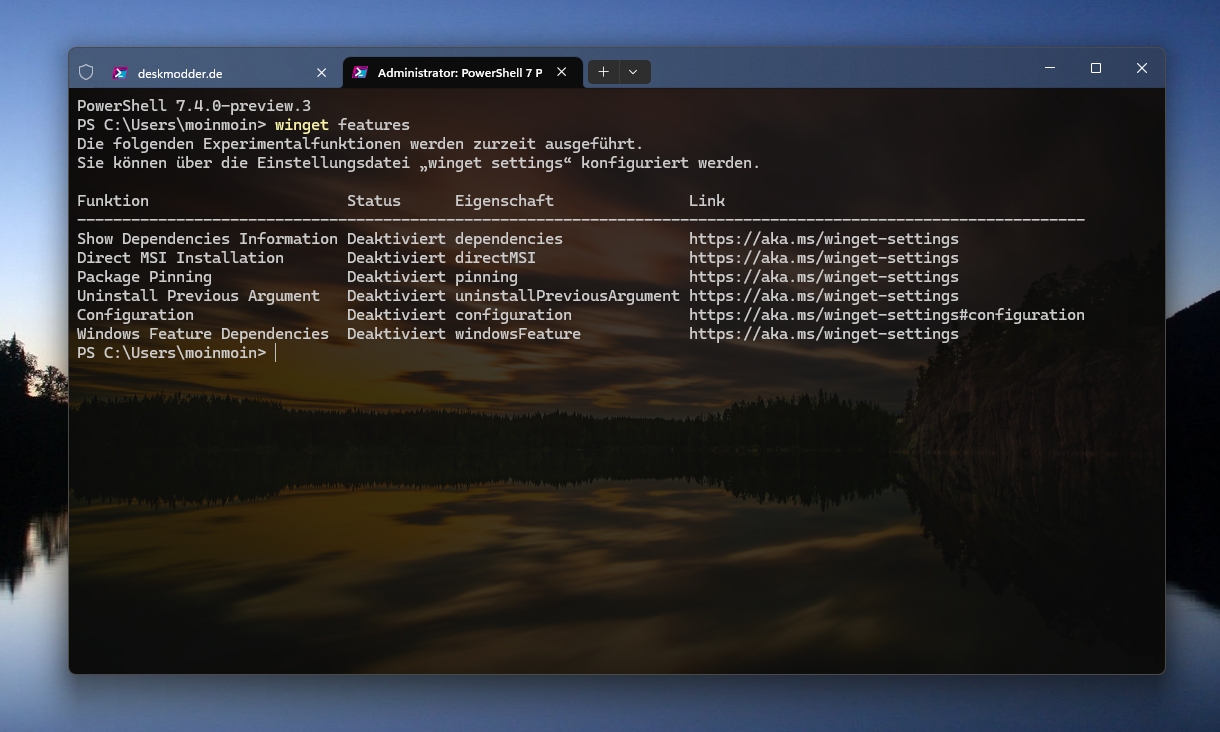Click the 'Link' column header
Screen dimensions: 1220x732
tap(707, 201)
